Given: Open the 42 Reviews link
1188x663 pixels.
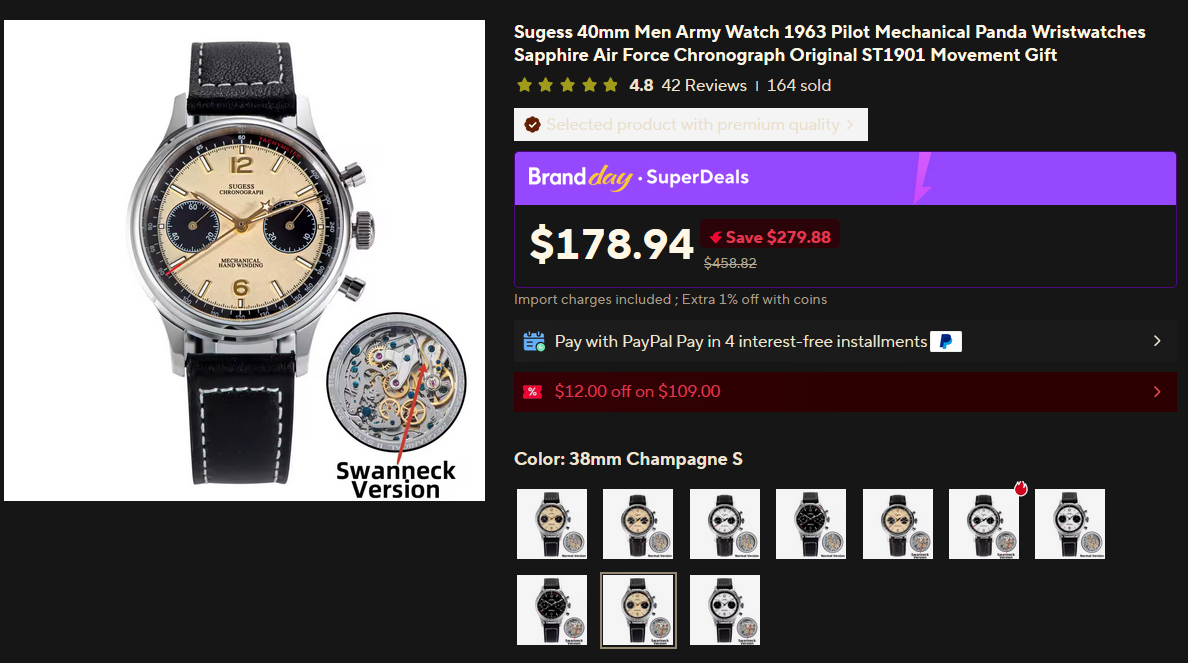Looking at the screenshot, I should pos(704,86).
